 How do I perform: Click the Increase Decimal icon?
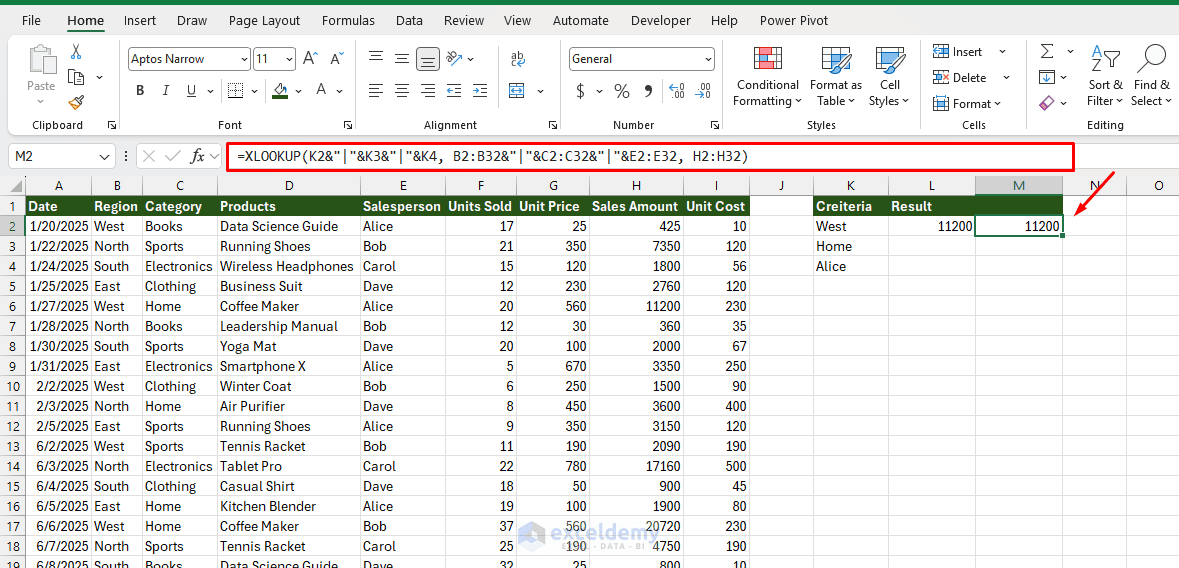tap(677, 91)
